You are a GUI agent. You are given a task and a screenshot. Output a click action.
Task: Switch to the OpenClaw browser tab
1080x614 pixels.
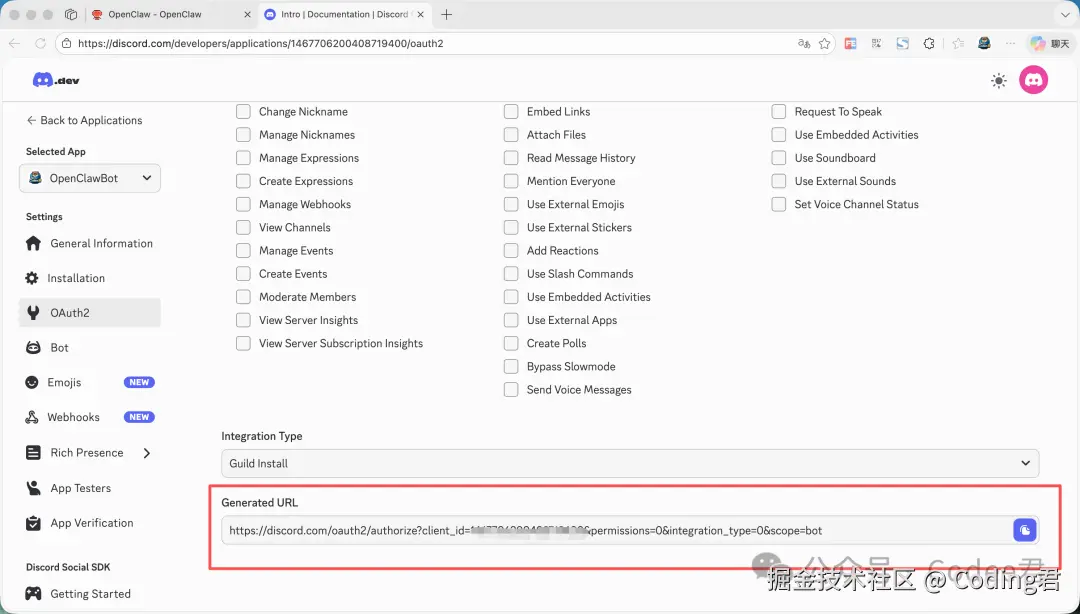[171, 14]
